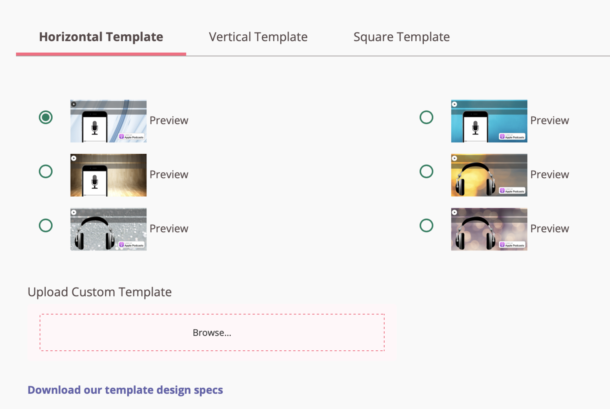Viewport: 610px width, 409px height.
Task: Click the golden yellow headphones thumbnail
Action: pyautogui.click(x=488, y=175)
